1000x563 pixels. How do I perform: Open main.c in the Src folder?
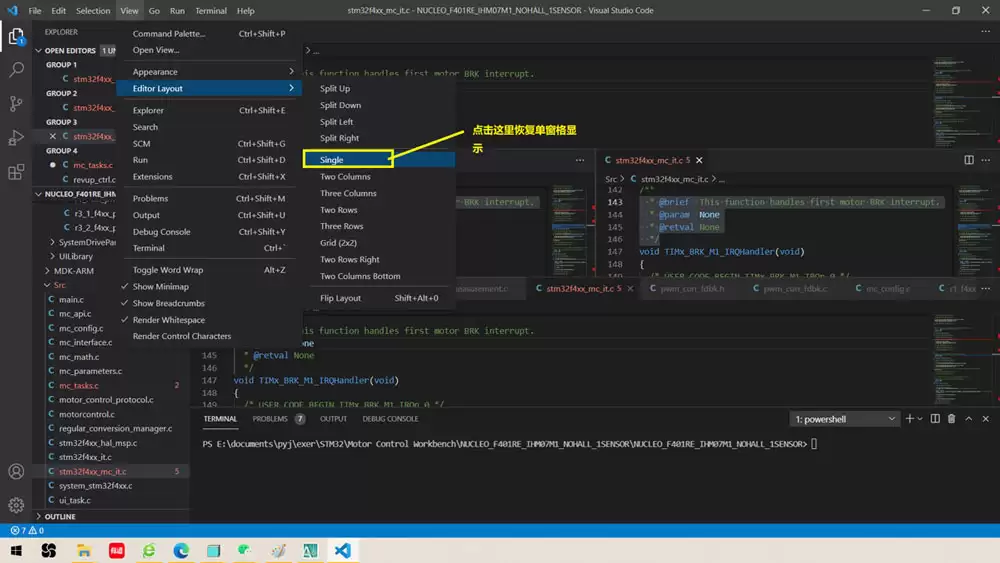[71, 300]
